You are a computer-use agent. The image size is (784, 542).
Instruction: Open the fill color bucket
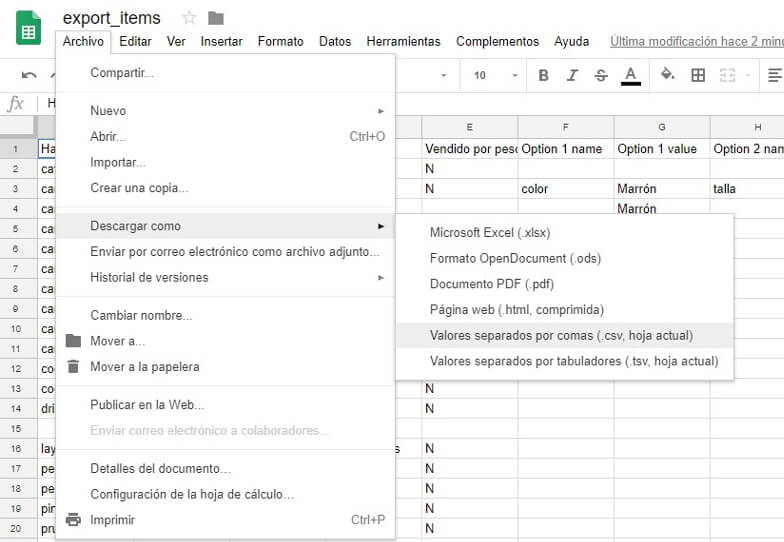click(668, 74)
